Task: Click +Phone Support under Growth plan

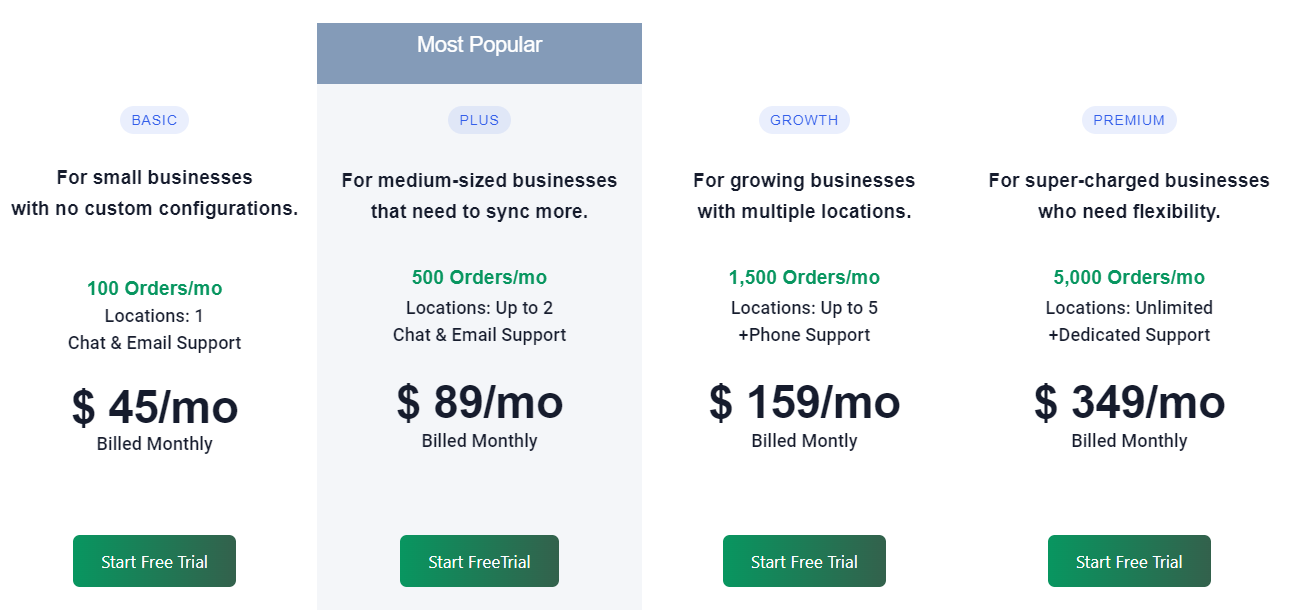Action: 804,335
